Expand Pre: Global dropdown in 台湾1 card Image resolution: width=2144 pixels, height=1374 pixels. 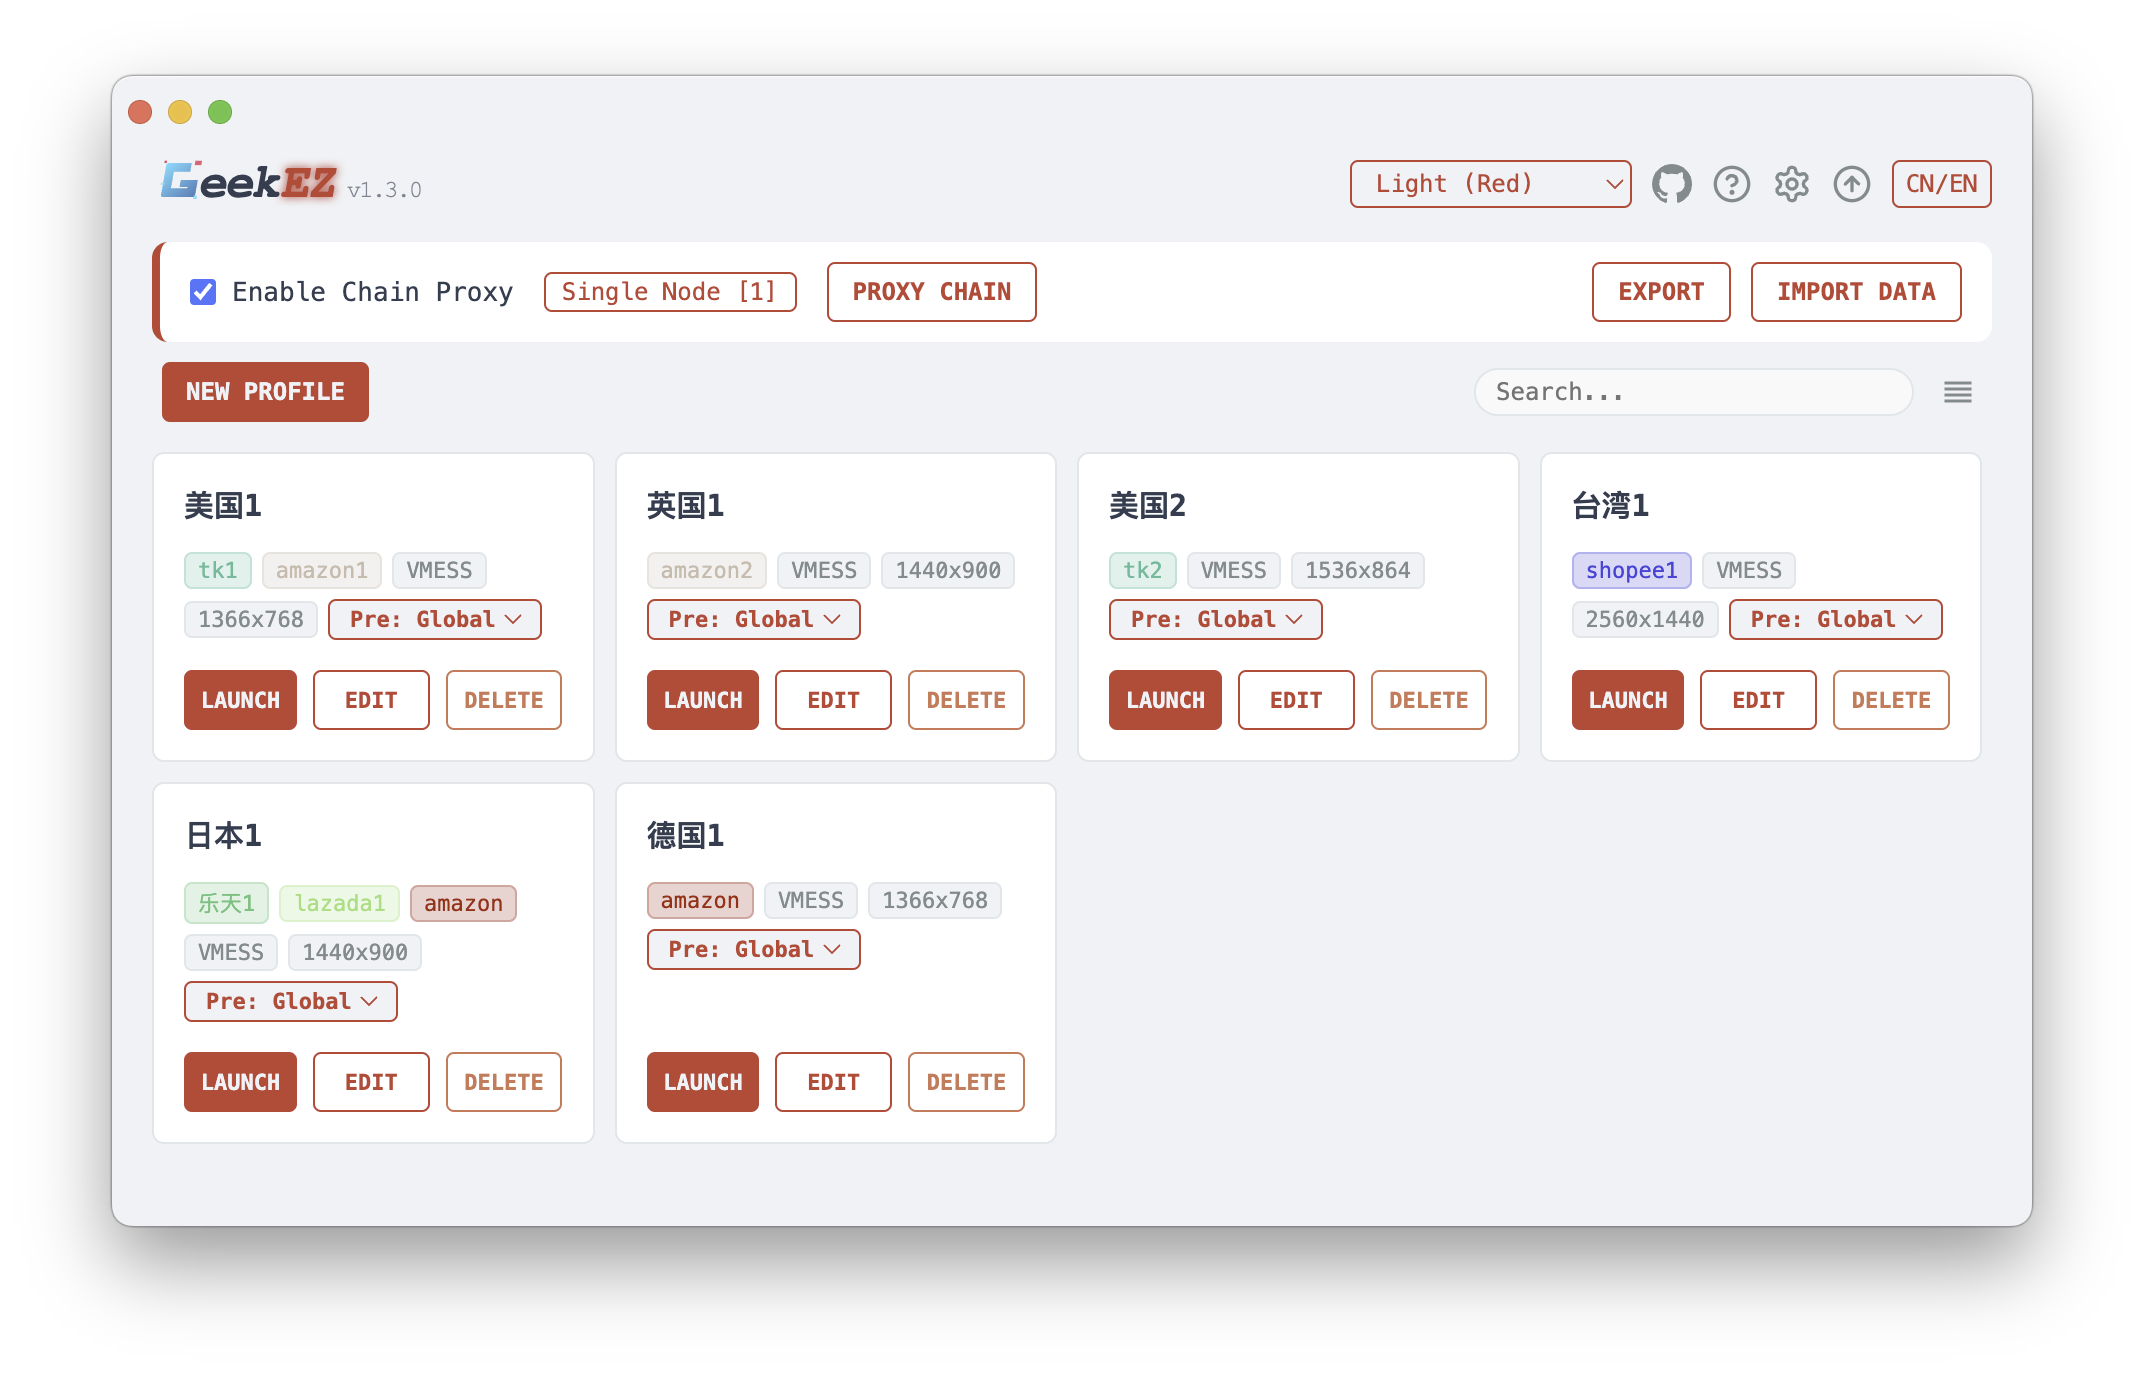pos(1835,619)
